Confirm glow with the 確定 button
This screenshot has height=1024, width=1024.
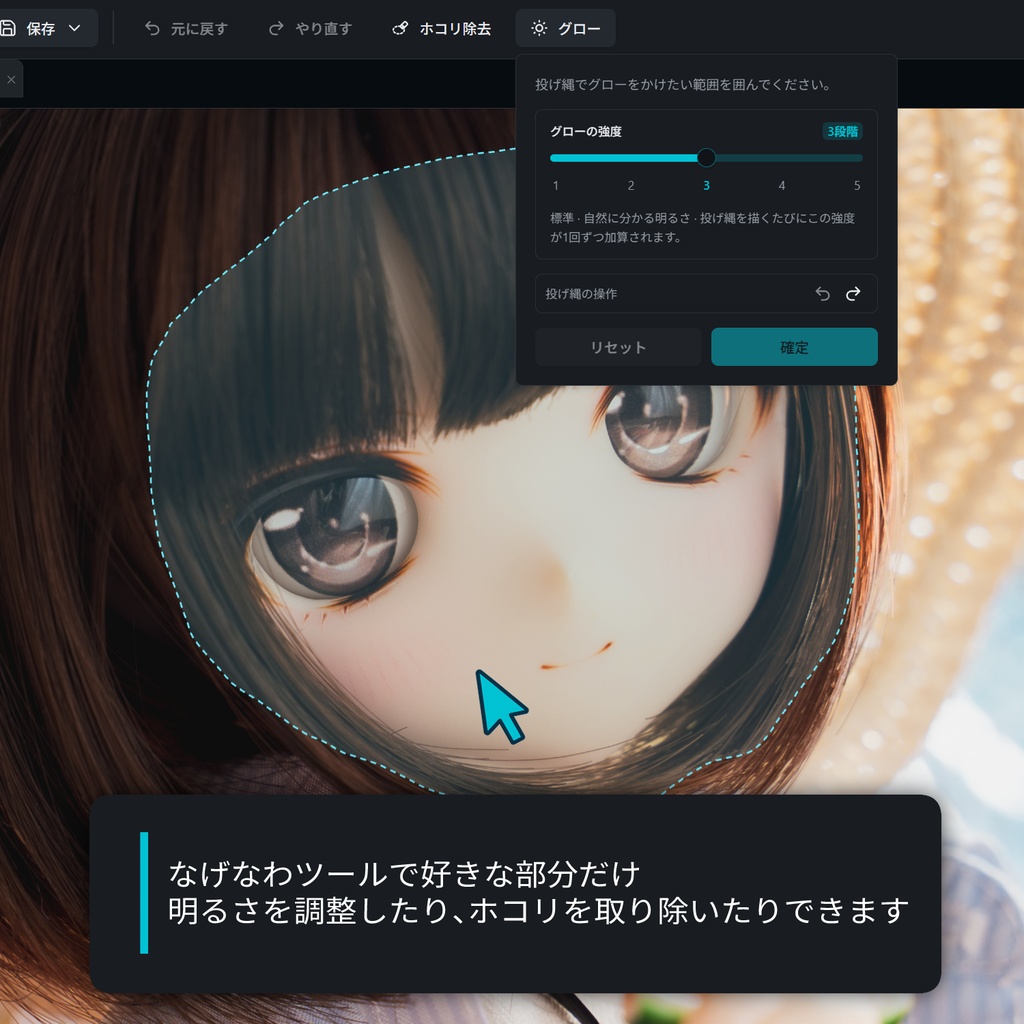(x=794, y=347)
